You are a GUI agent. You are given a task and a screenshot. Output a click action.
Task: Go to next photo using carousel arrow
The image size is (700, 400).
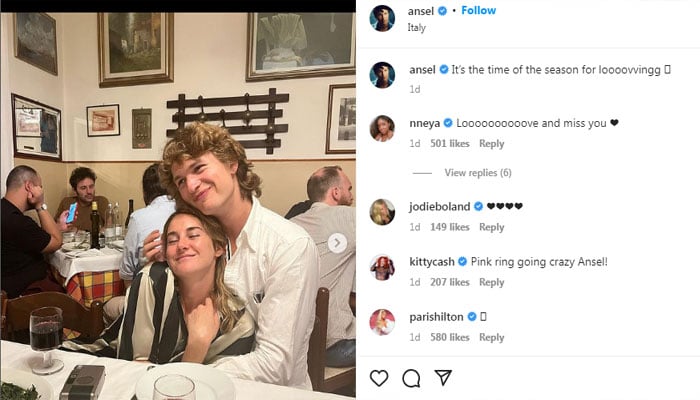338,242
